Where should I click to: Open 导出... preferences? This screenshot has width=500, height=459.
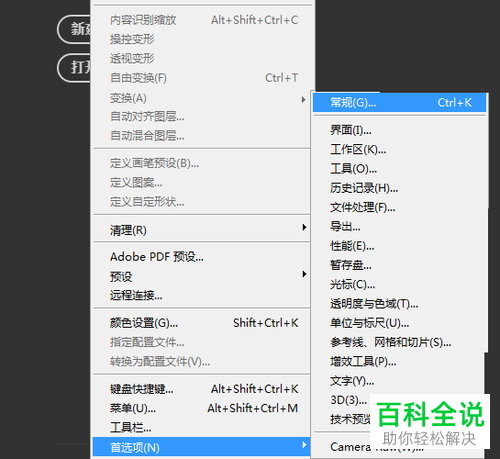[x=399, y=227]
